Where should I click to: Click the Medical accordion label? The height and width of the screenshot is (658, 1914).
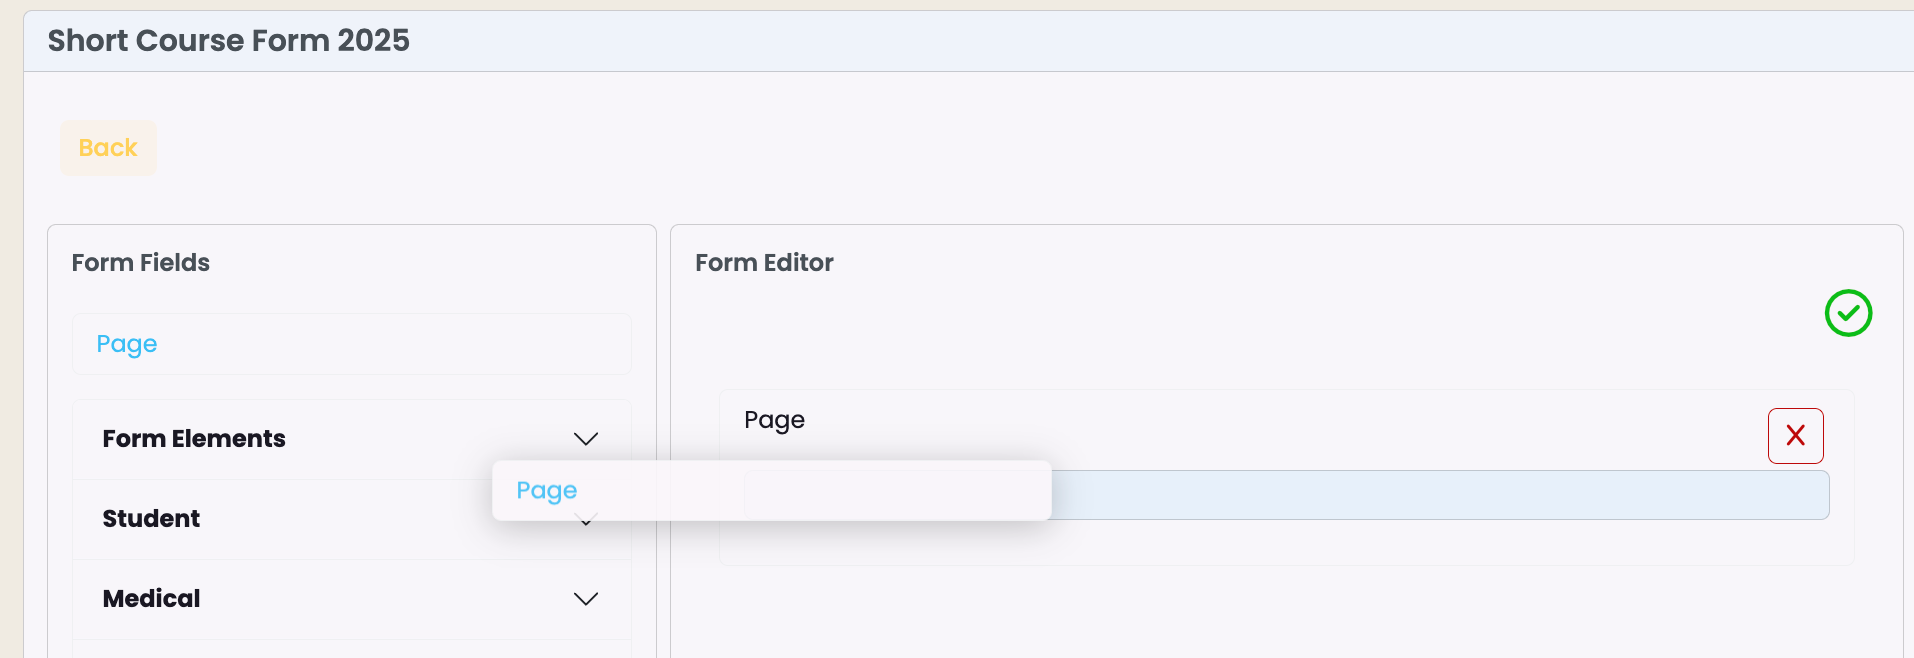point(151,599)
